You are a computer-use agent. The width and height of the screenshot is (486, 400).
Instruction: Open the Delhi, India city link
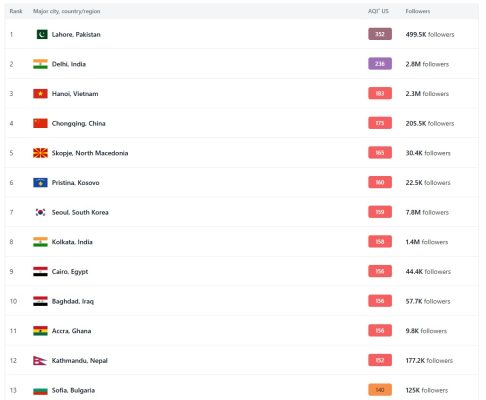[x=69, y=64]
